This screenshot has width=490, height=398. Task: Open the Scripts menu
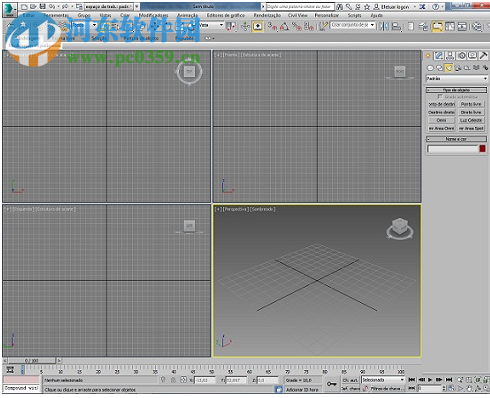pyautogui.click(x=355, y=15)
